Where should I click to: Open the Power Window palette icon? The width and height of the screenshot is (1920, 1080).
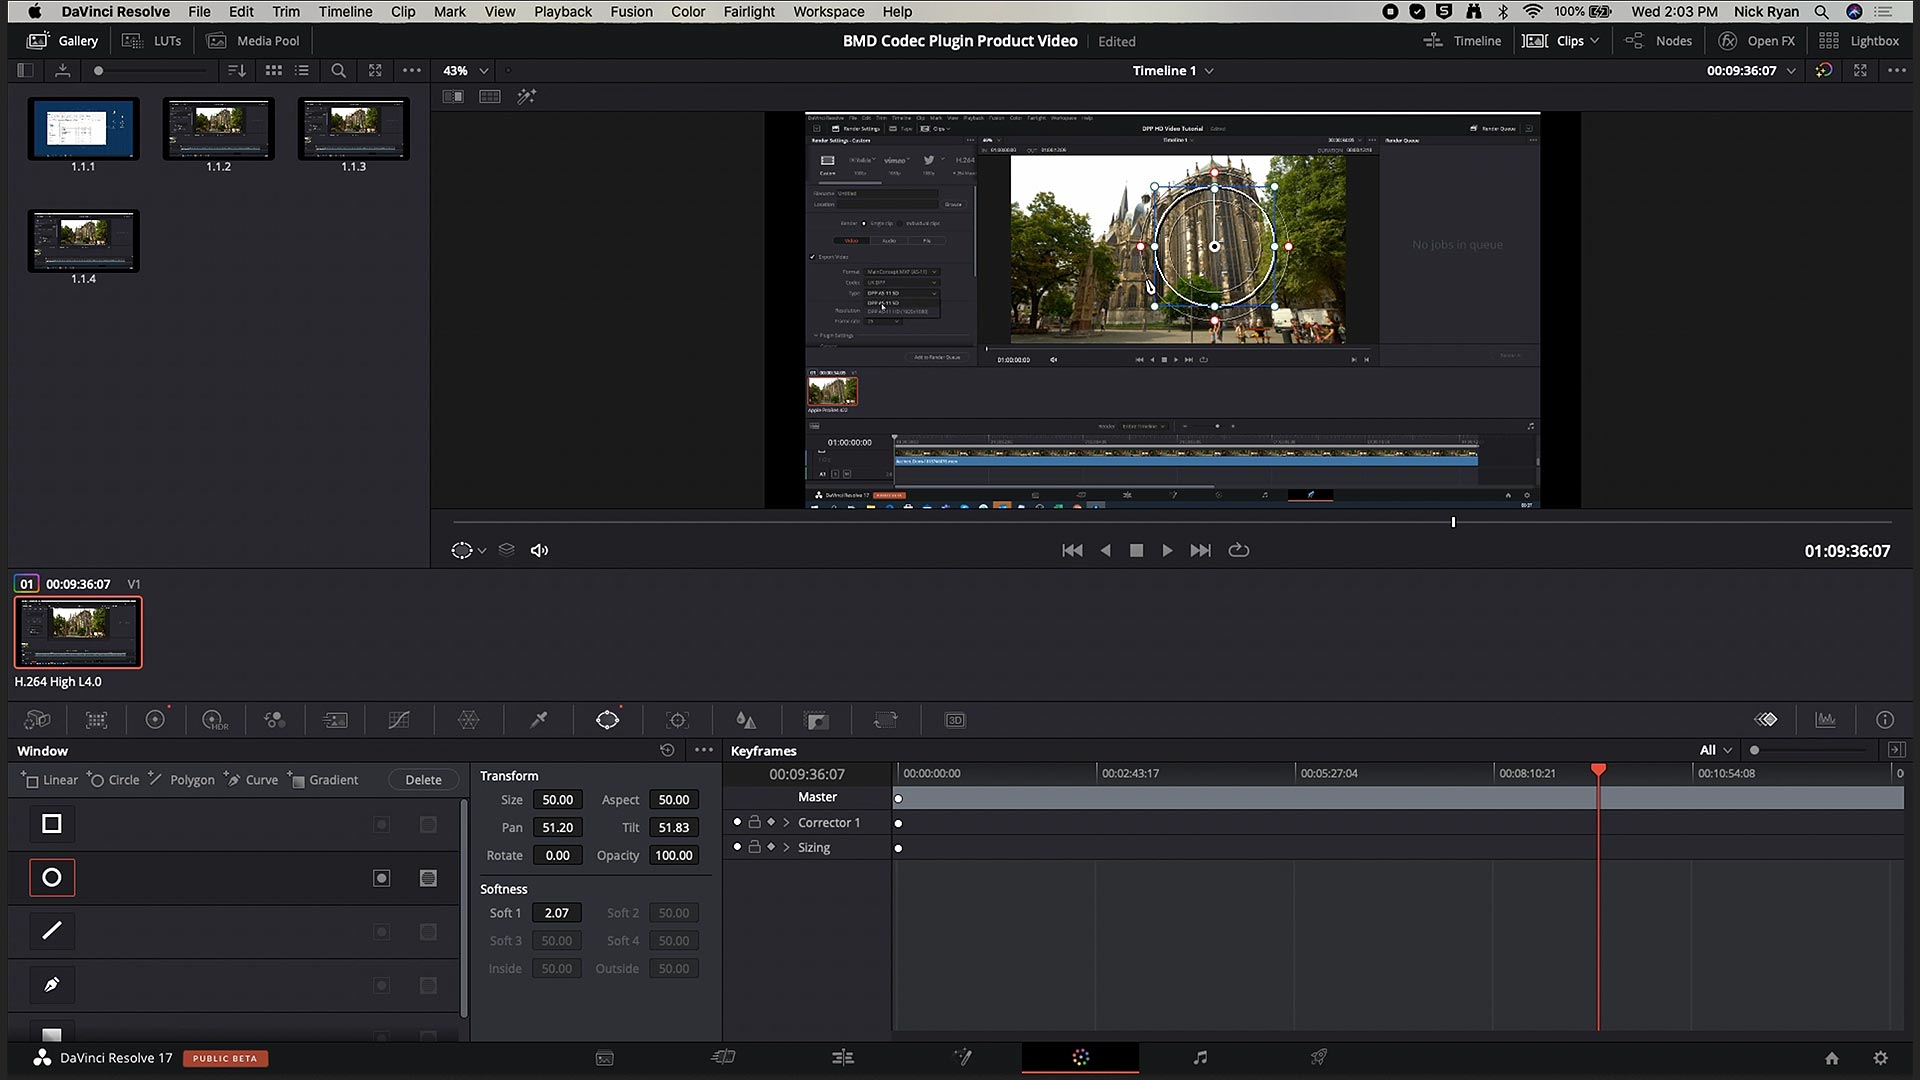(607, 720)
